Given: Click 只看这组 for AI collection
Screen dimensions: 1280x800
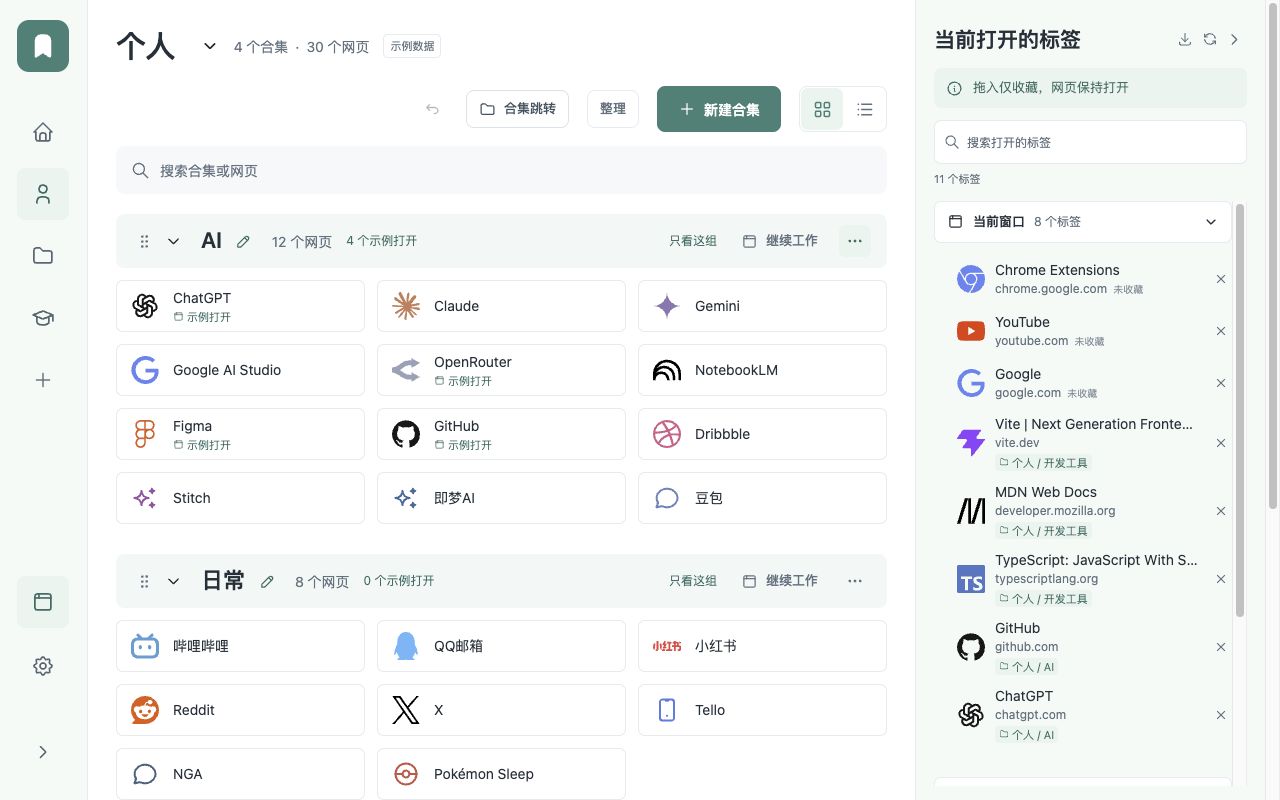Looking at the screenshot, I should pos(693,241).
